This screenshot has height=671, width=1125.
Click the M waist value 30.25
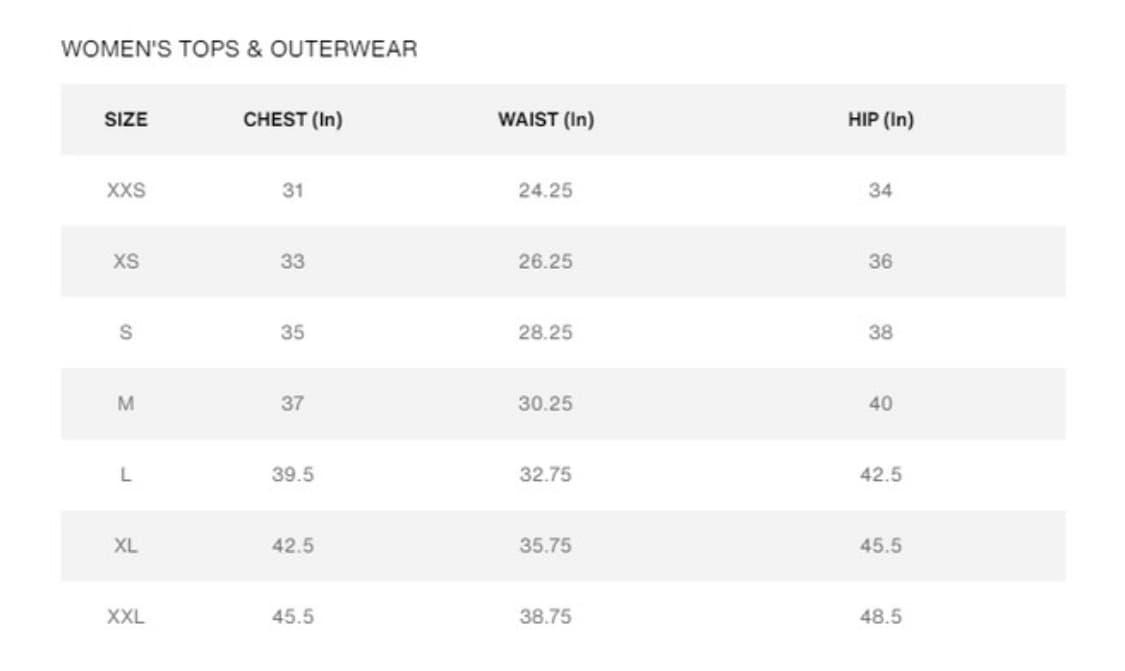pos(545,404)
